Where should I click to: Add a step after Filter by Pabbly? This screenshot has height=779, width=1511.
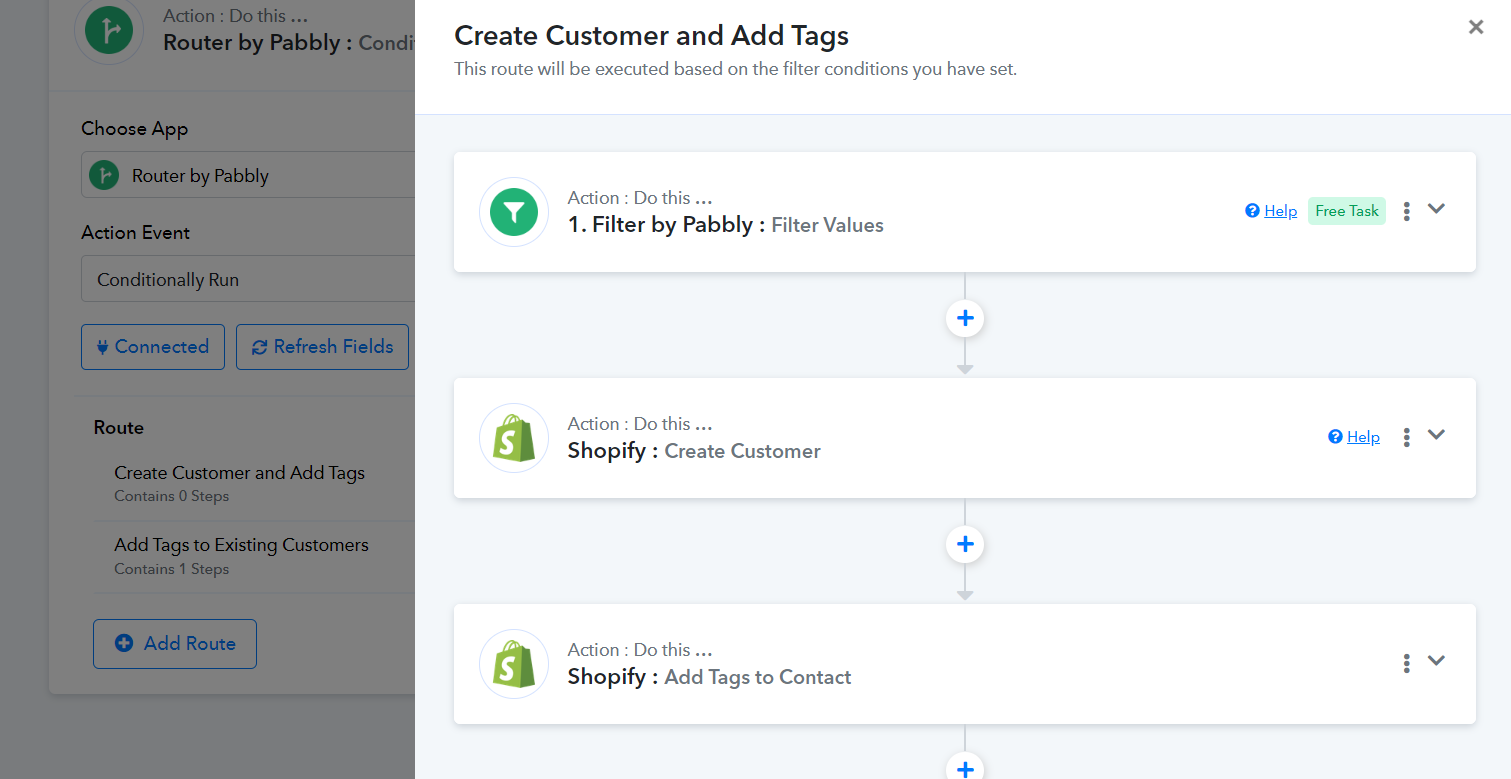tap(965, 318)
